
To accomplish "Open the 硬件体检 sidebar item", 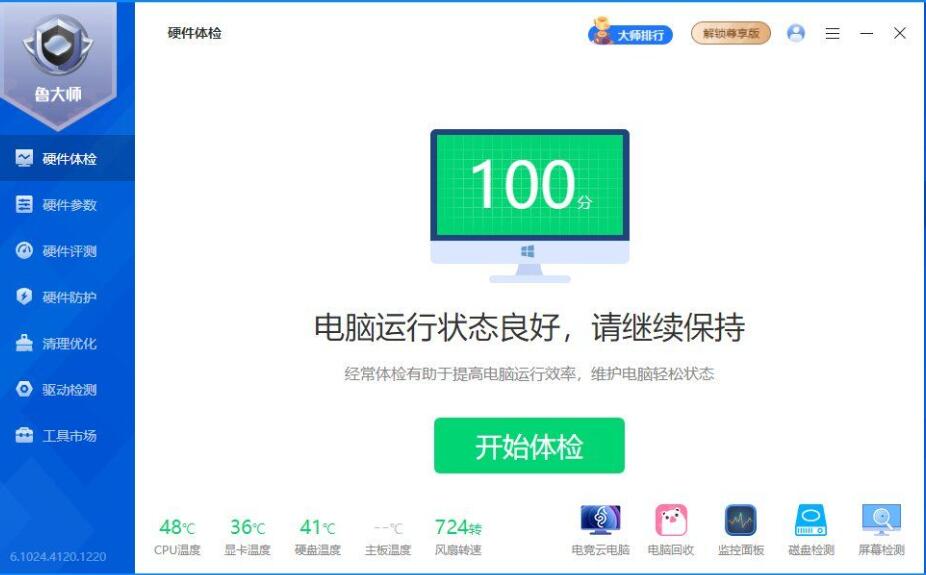I will tap(67, 158).
